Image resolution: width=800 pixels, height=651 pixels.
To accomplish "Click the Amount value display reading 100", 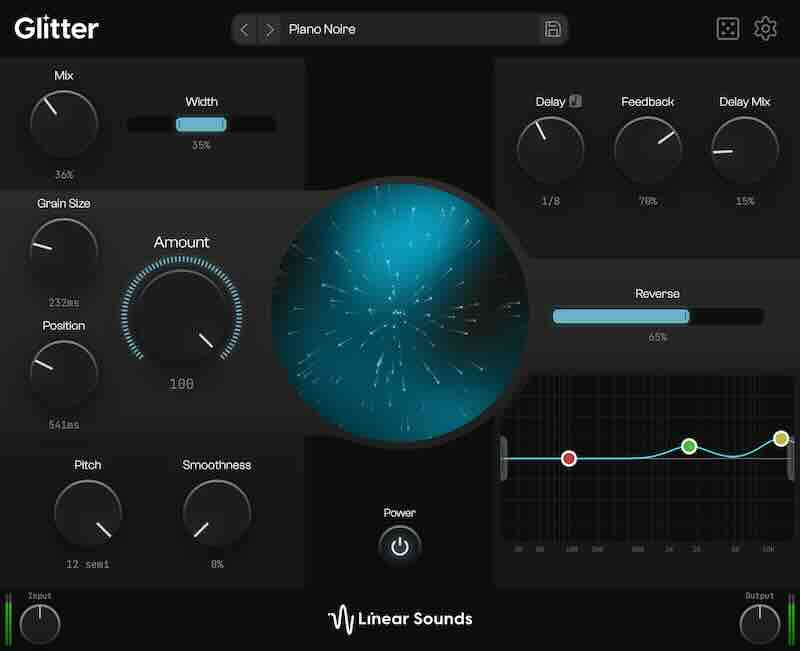I will pyautogui.click(x=181, y=383).
